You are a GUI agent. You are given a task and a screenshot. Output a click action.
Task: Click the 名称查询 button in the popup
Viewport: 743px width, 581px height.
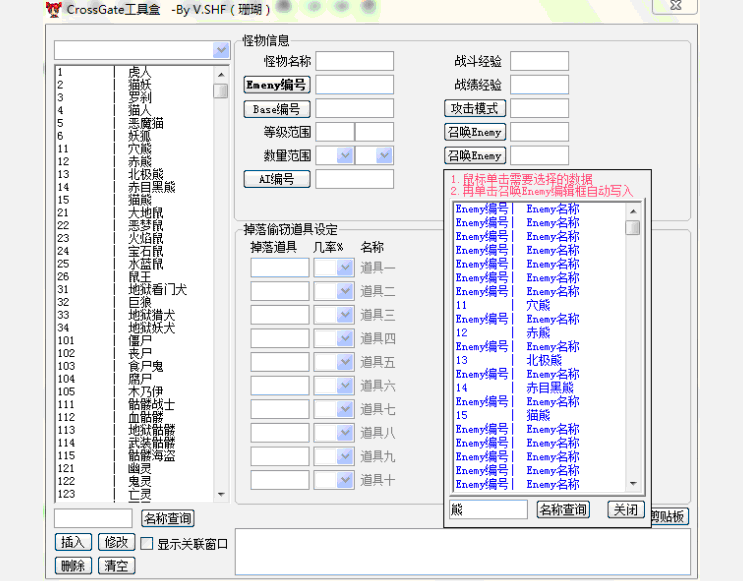(563, 510)
